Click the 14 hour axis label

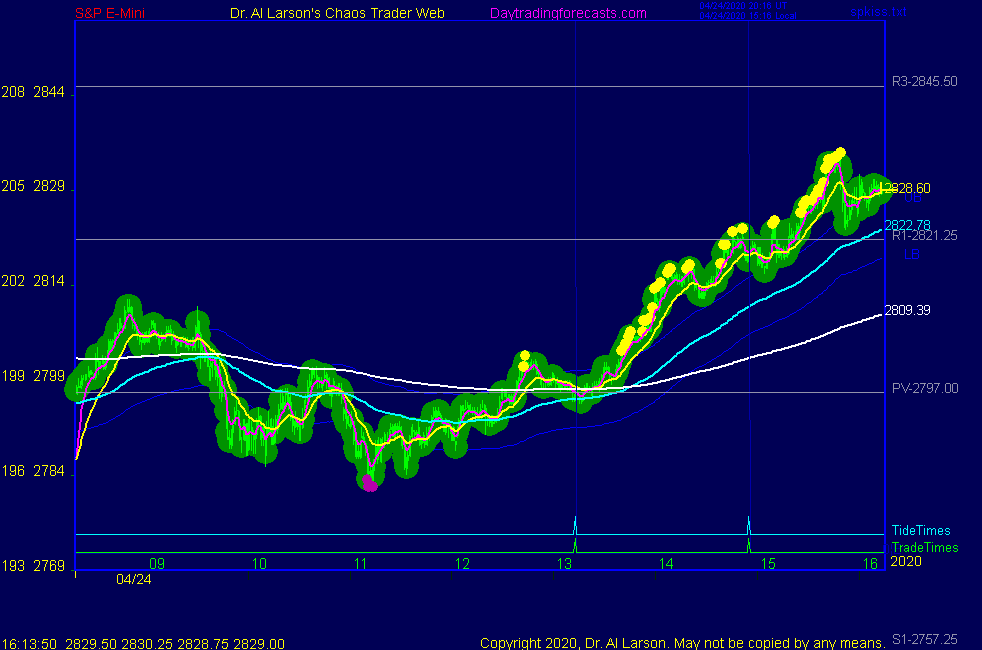point(666,564)
